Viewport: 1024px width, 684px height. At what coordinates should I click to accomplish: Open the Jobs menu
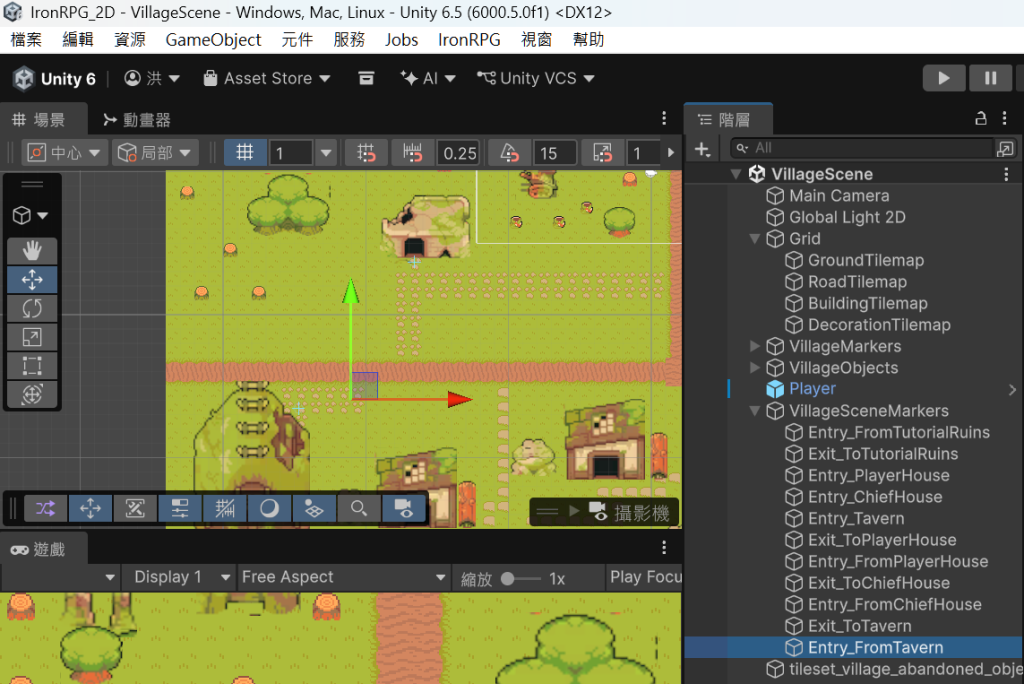(401, 40)
